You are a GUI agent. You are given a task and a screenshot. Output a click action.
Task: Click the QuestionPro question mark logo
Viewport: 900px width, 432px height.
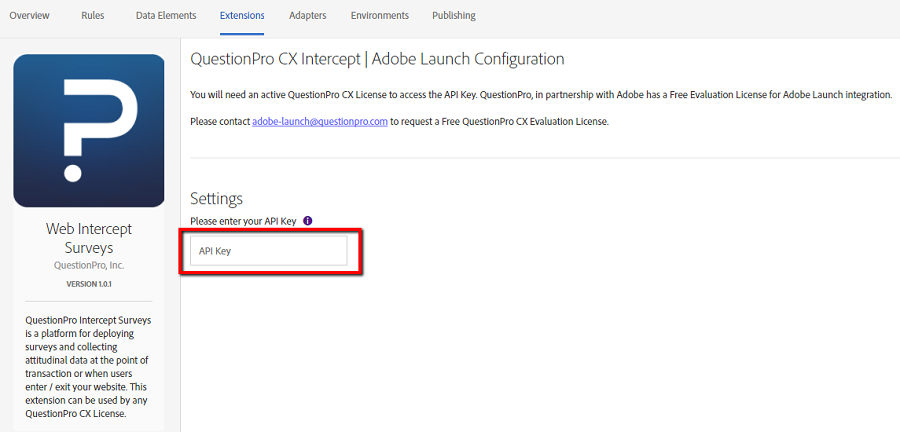pyautogui.click(x=89, y=130)
